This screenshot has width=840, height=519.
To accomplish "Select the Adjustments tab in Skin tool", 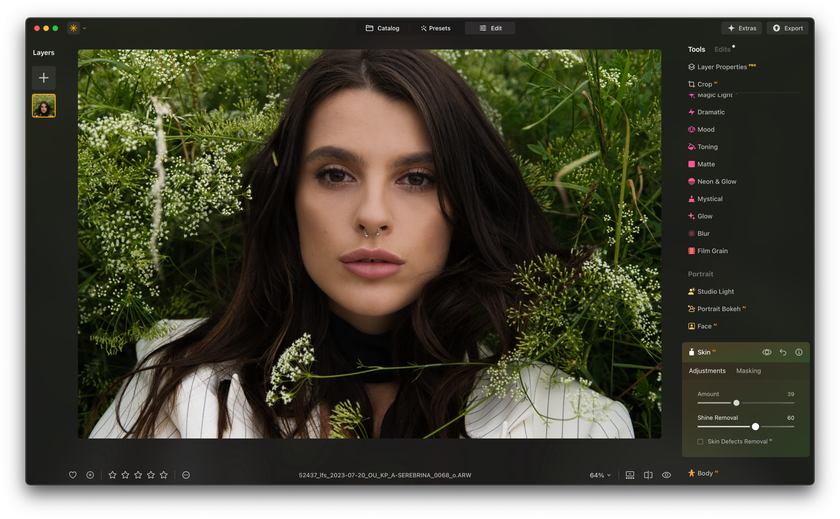I will (707, 371).
